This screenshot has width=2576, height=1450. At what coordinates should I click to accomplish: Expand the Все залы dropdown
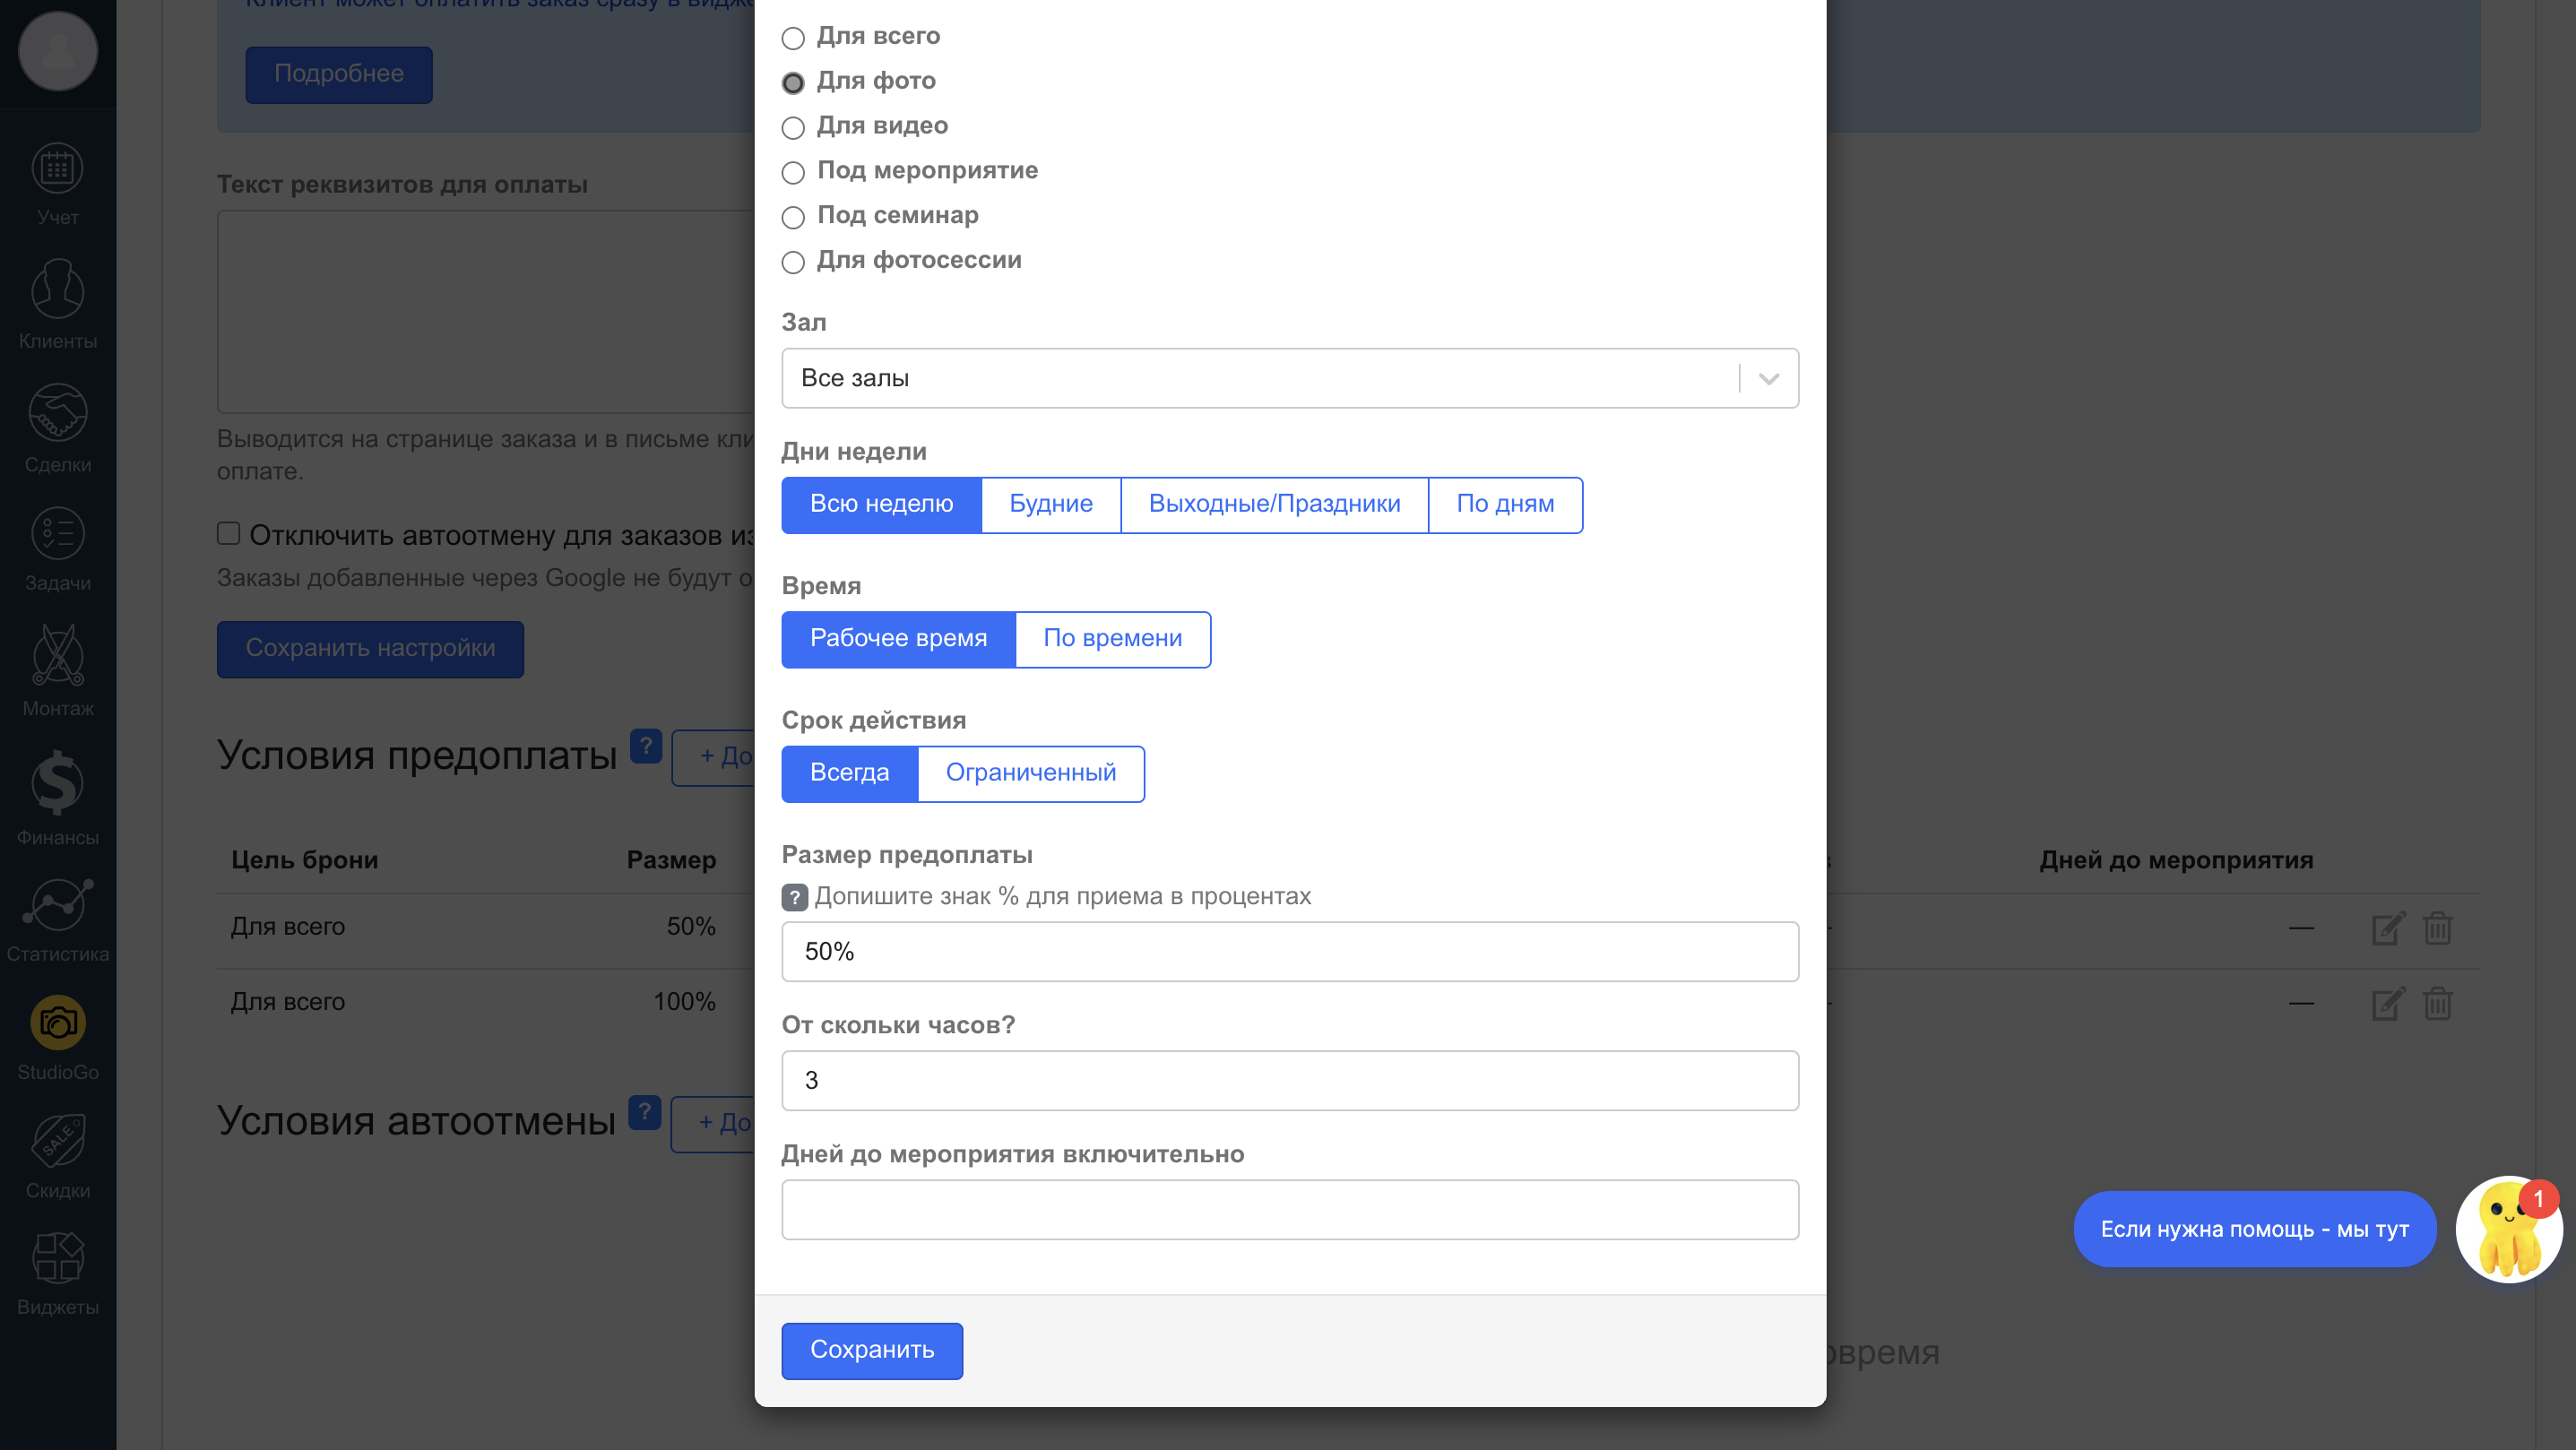tap(1289, 378)
